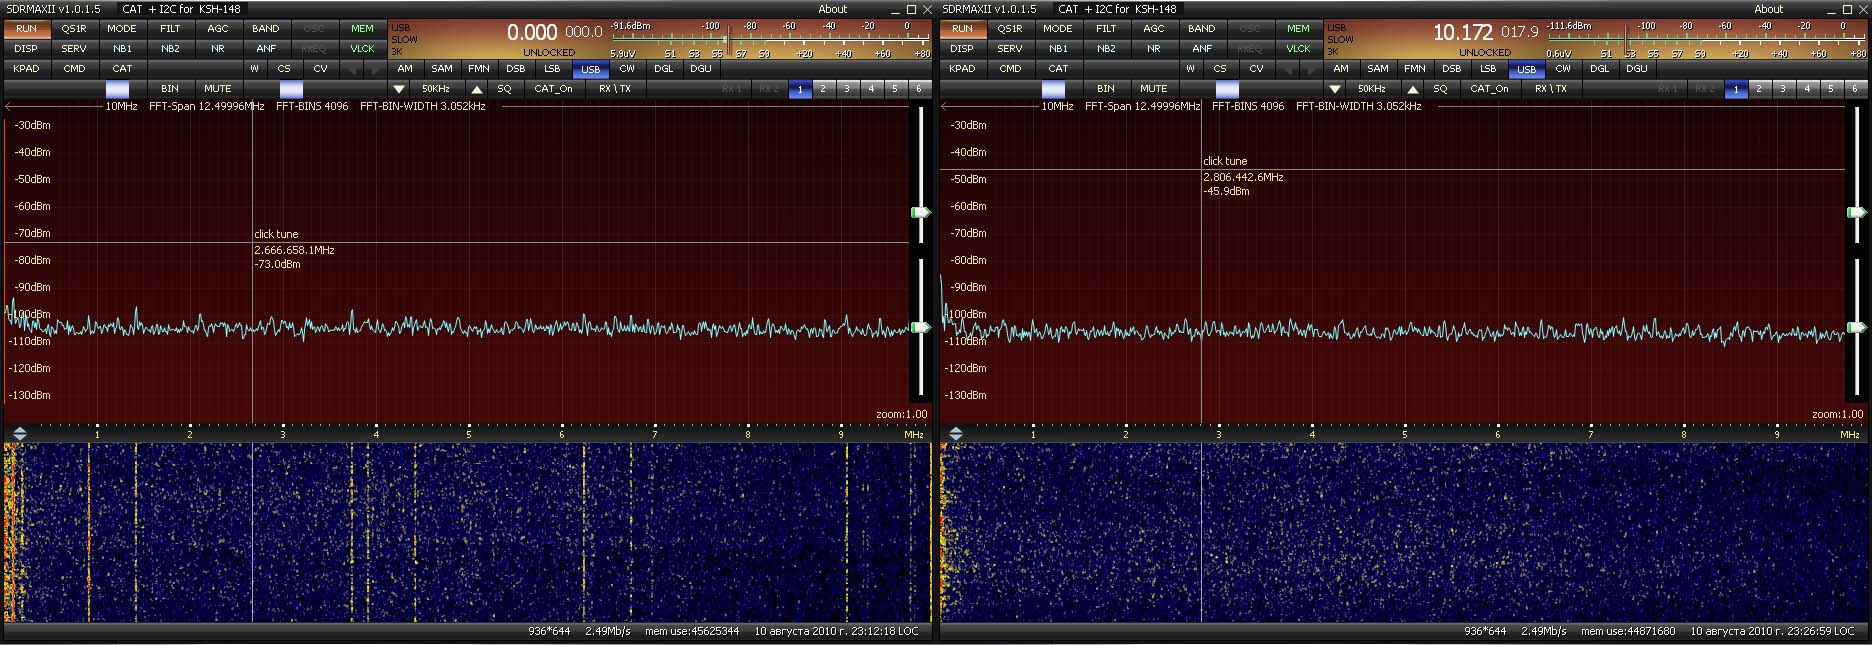Select CW mode in the left window
1872x645 pixels.
[x=627, y=69]
